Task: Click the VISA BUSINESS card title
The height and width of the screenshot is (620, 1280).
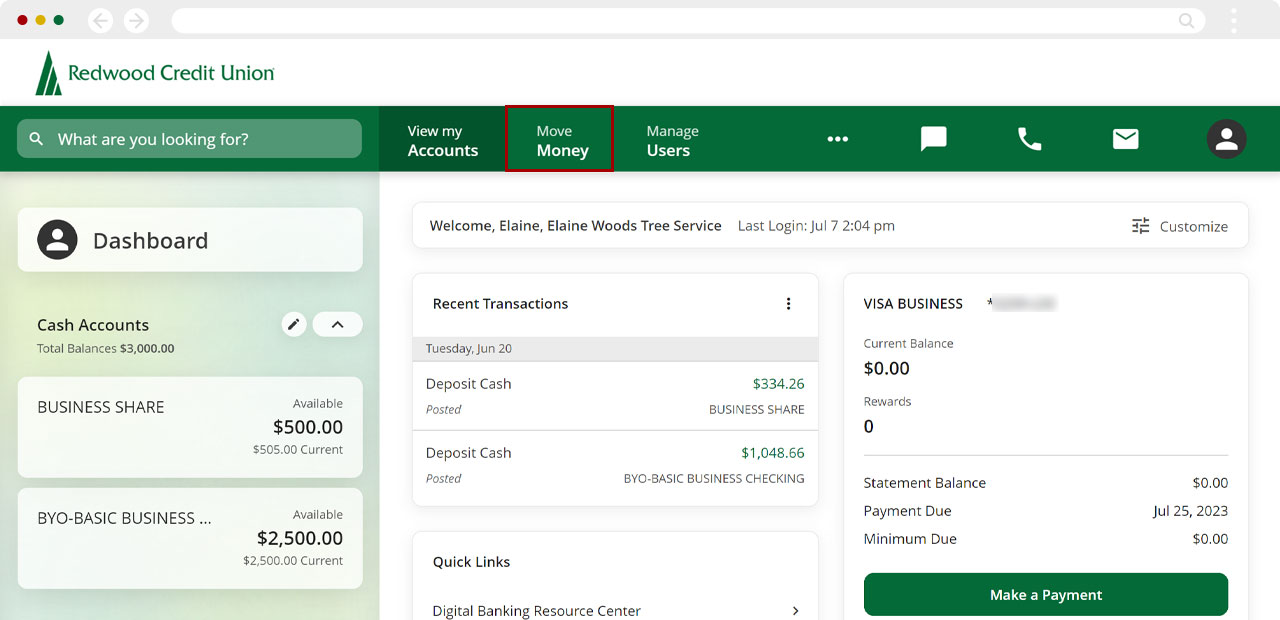Action: click(x=913, y=303)
